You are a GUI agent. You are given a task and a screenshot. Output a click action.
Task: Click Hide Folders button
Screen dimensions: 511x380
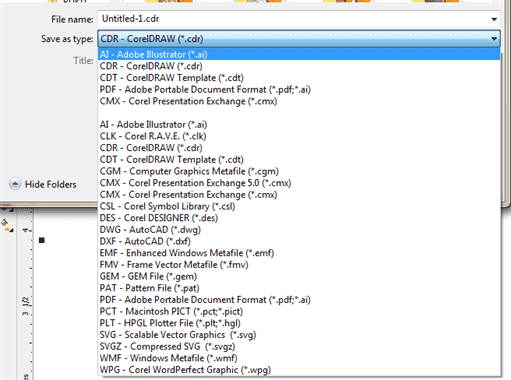[43, 184]
